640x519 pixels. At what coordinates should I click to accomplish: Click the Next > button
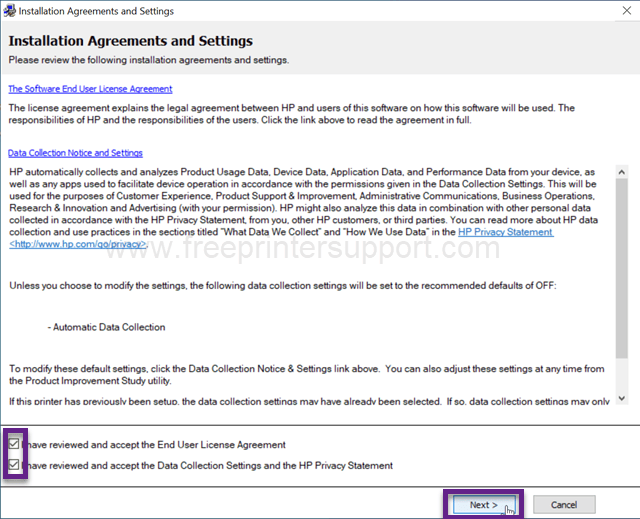coord(483,505)
